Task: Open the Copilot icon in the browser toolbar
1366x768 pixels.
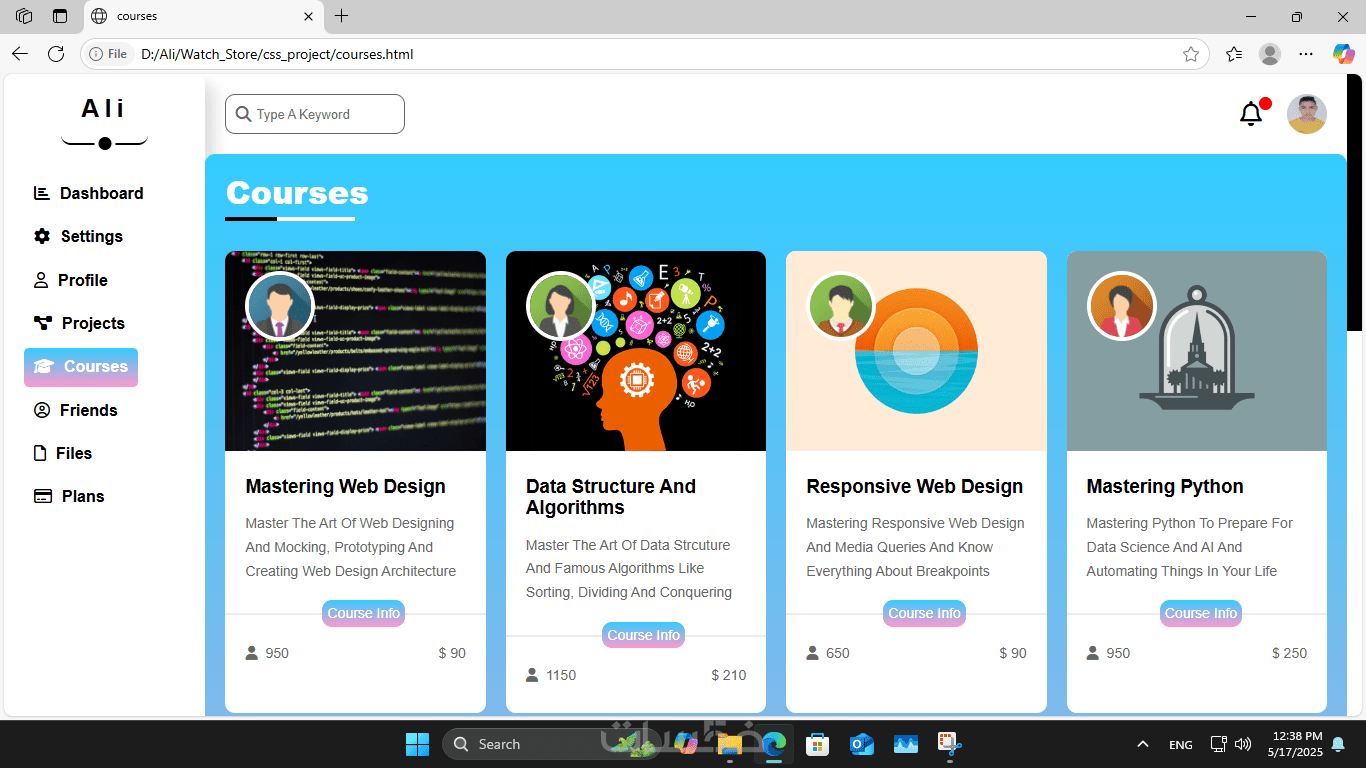Action: 1343,54
